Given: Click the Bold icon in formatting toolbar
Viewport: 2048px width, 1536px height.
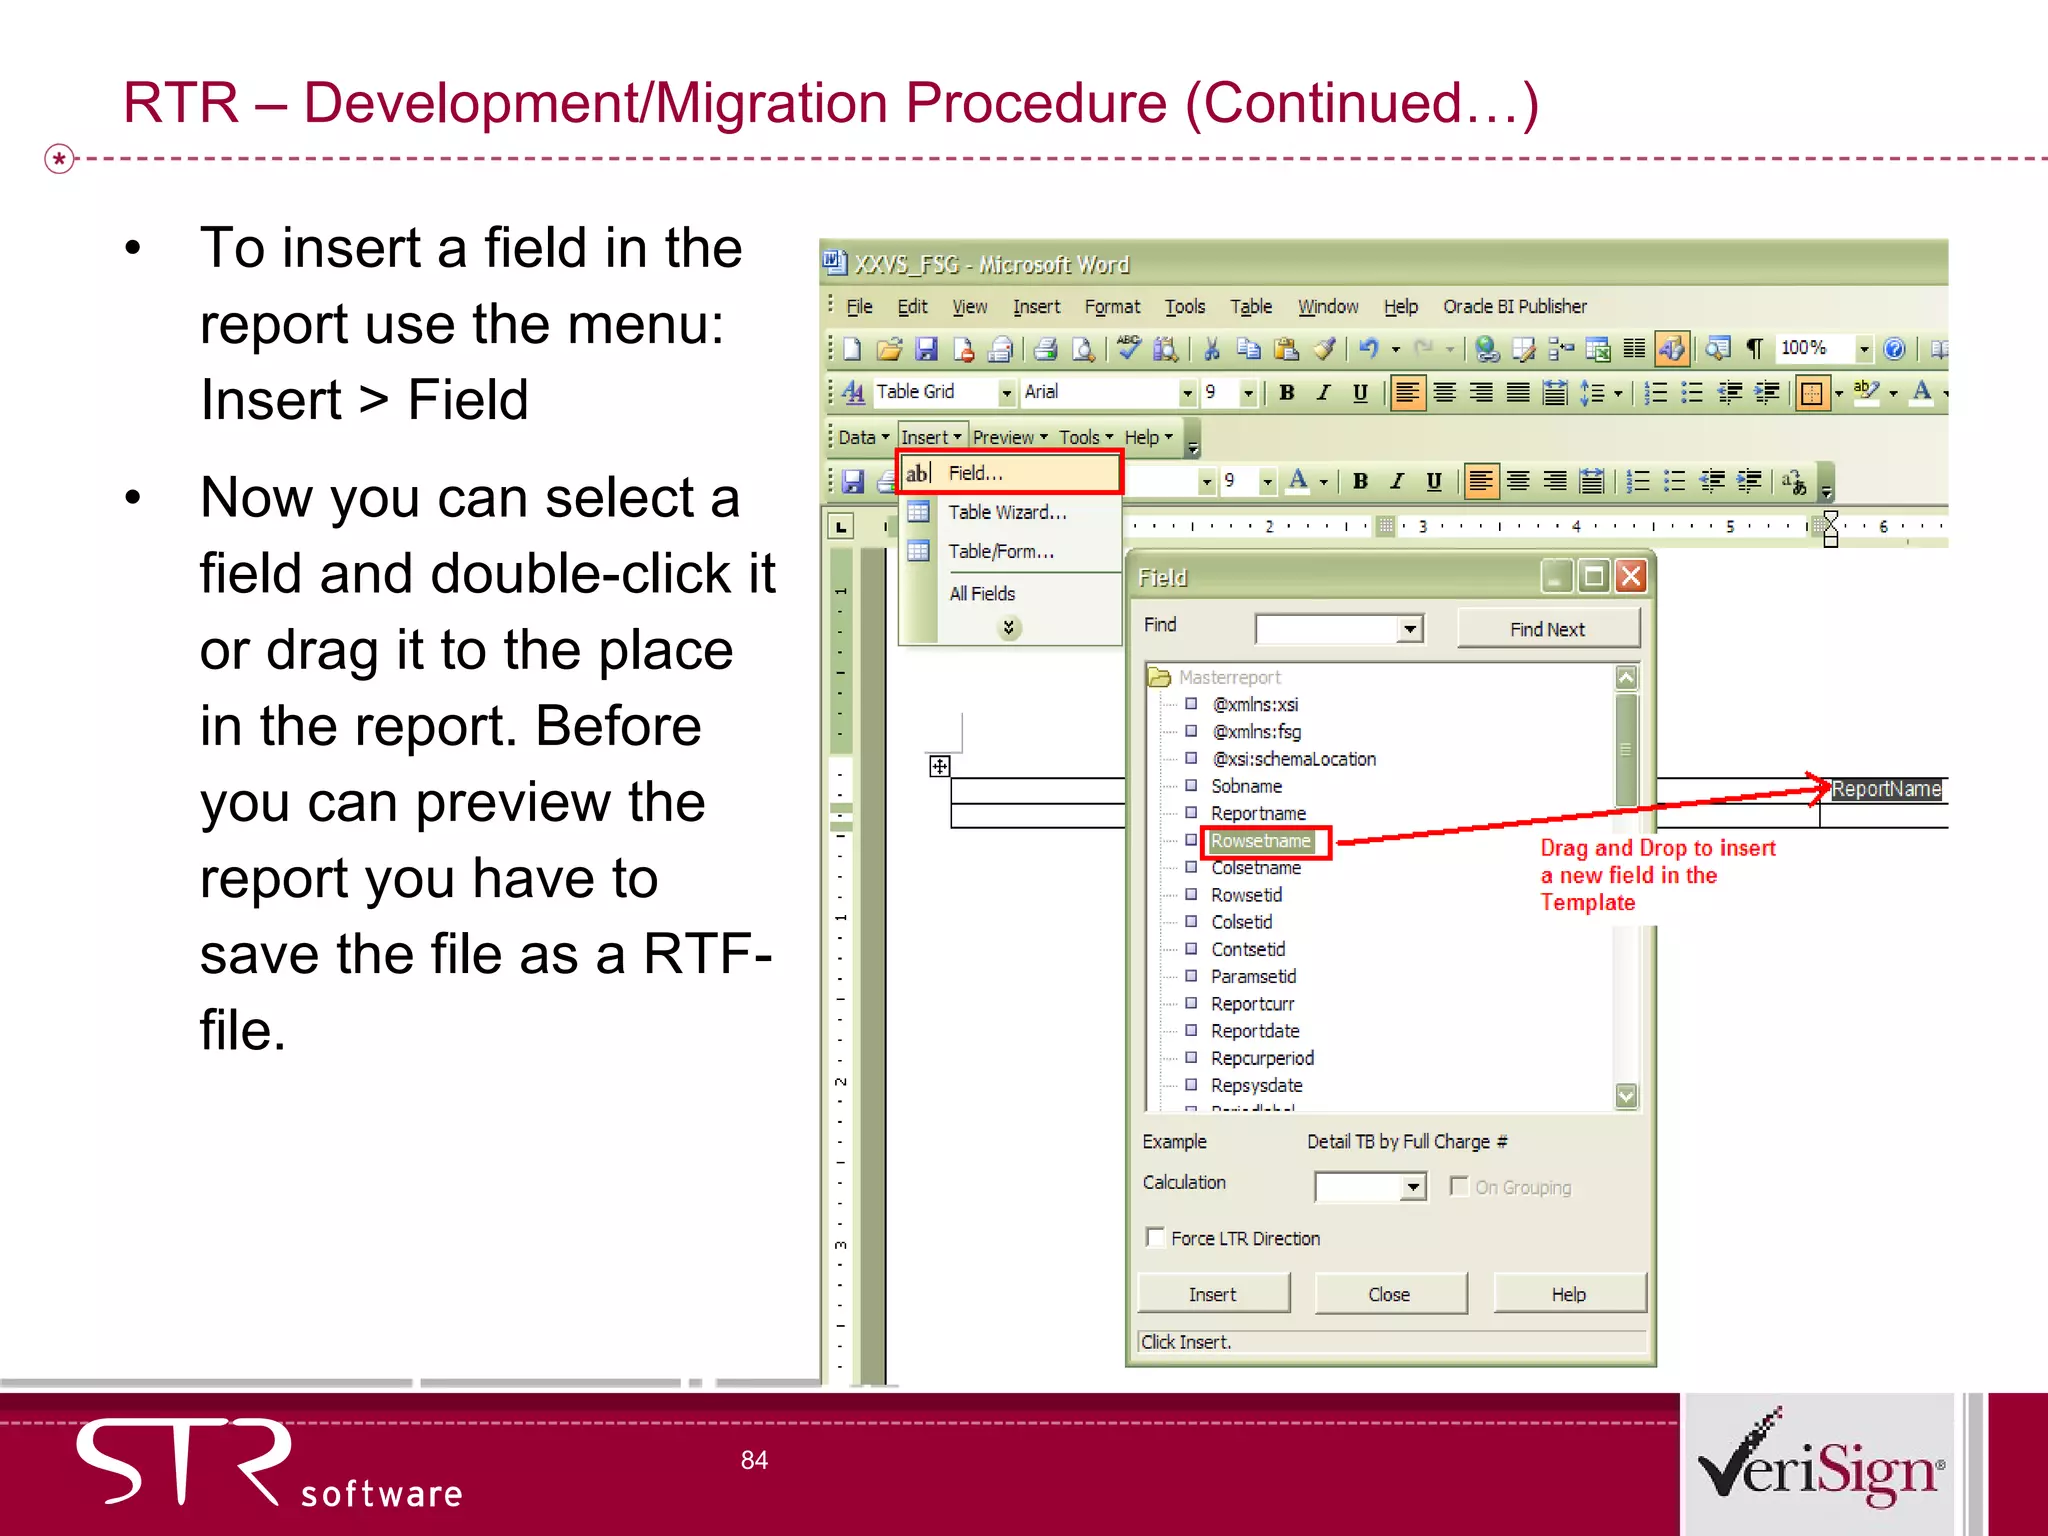Looking at the screenshot, I should pos(1287,393).
